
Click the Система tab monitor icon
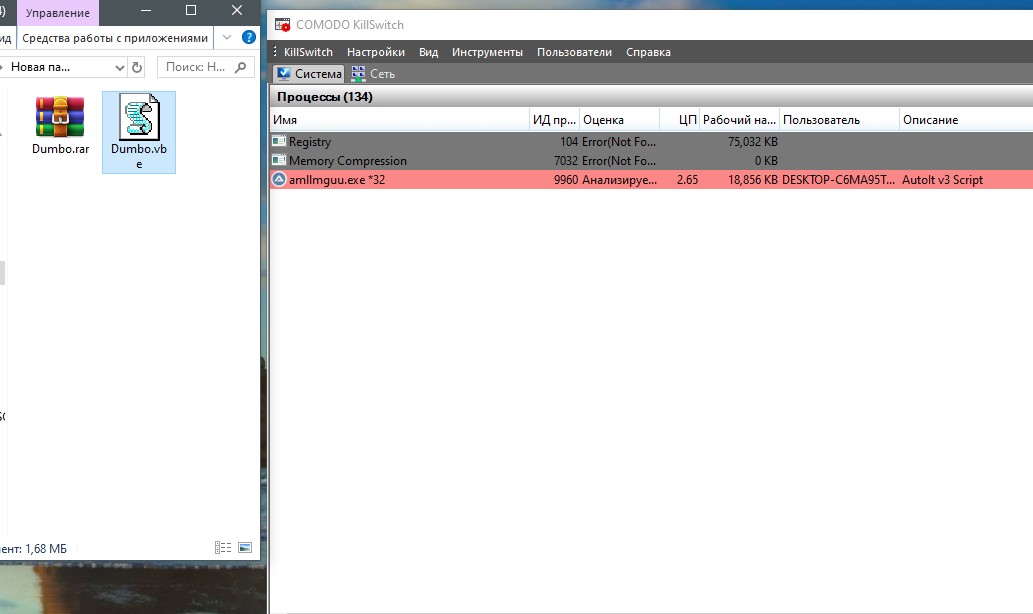[284, 74]
